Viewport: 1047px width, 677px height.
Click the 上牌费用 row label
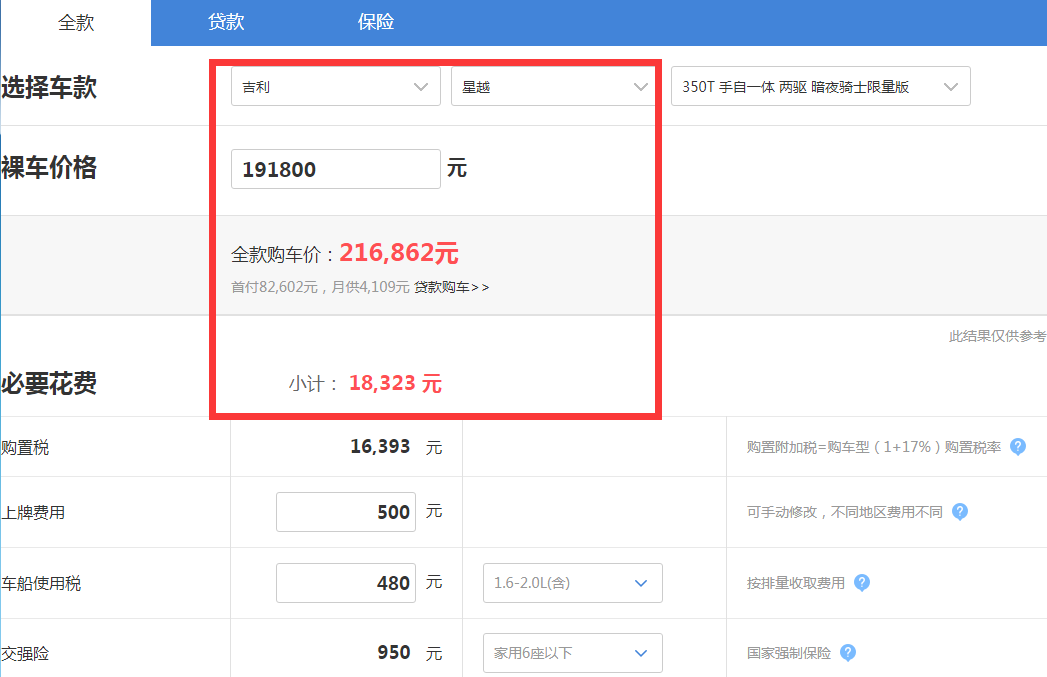pyautogui.click(x=33, y=513)
